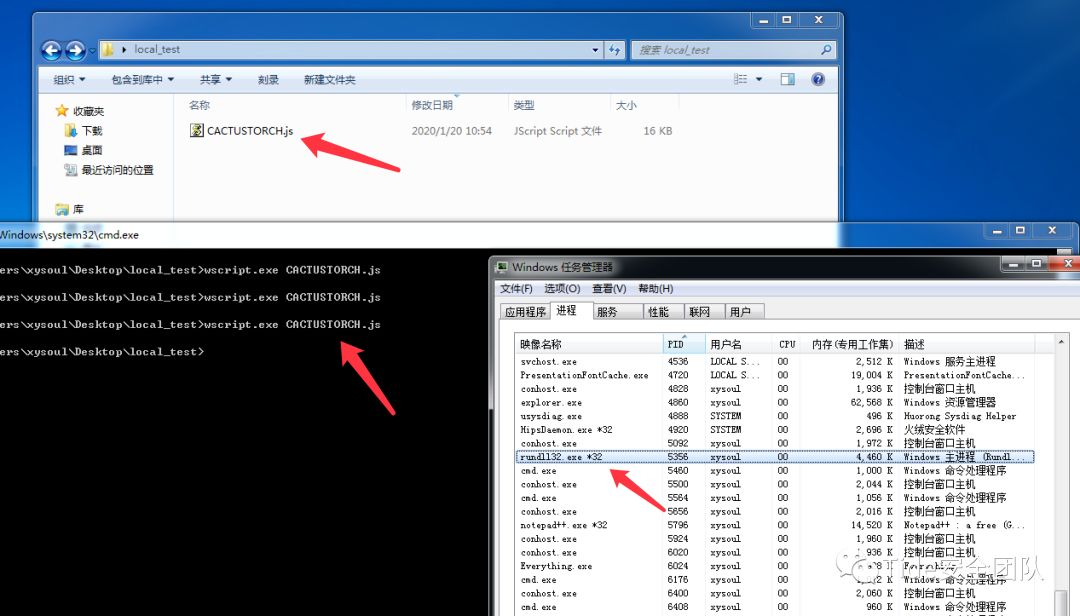Click in the local_test search field
Screen dimensions: 1080x616
(x=727, y=50)
